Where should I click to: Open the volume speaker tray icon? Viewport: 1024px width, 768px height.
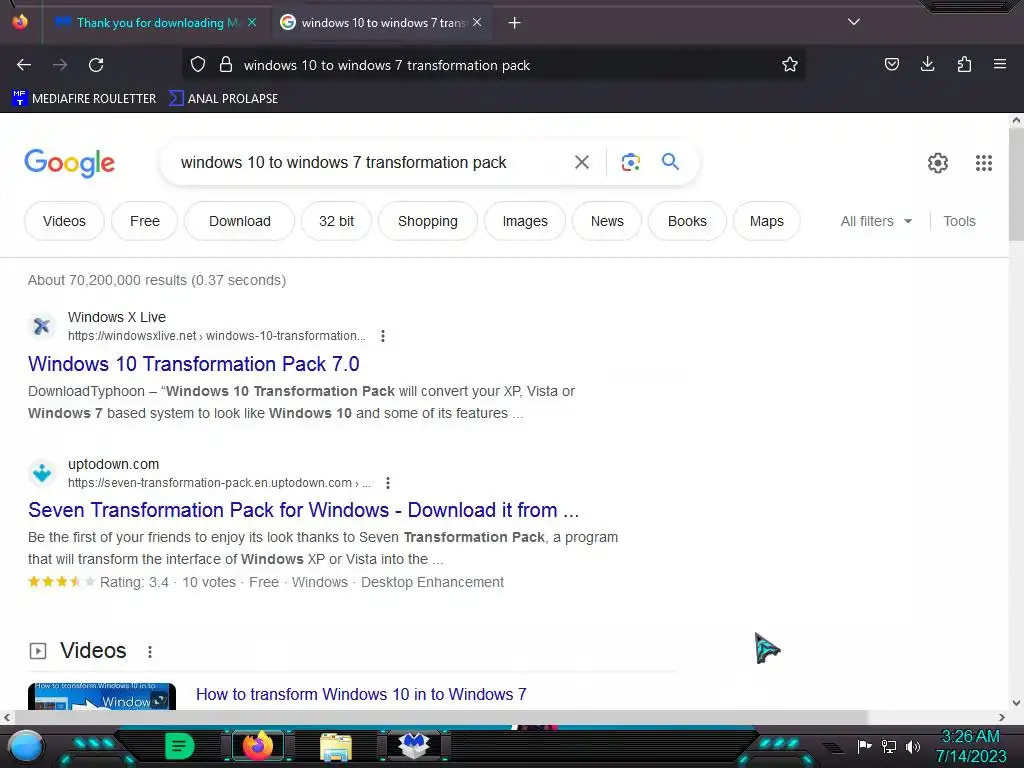(x=913, y=746)
